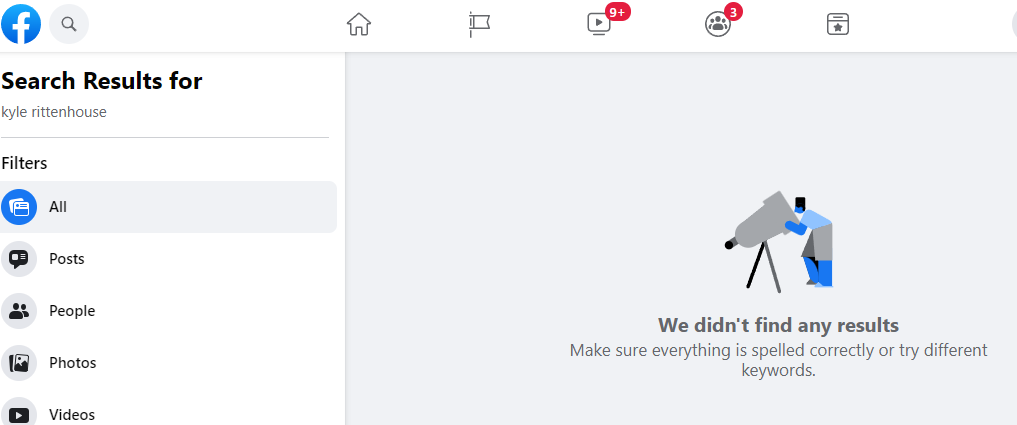
Task: Open the Groups icon with 3 badge
Action: (717, 25)
